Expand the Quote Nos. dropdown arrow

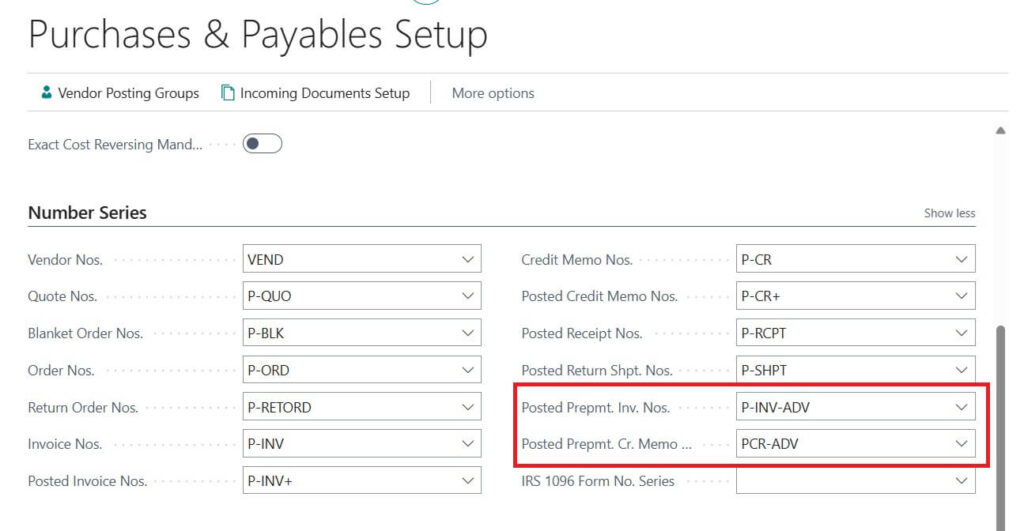[x=467, y=297]
